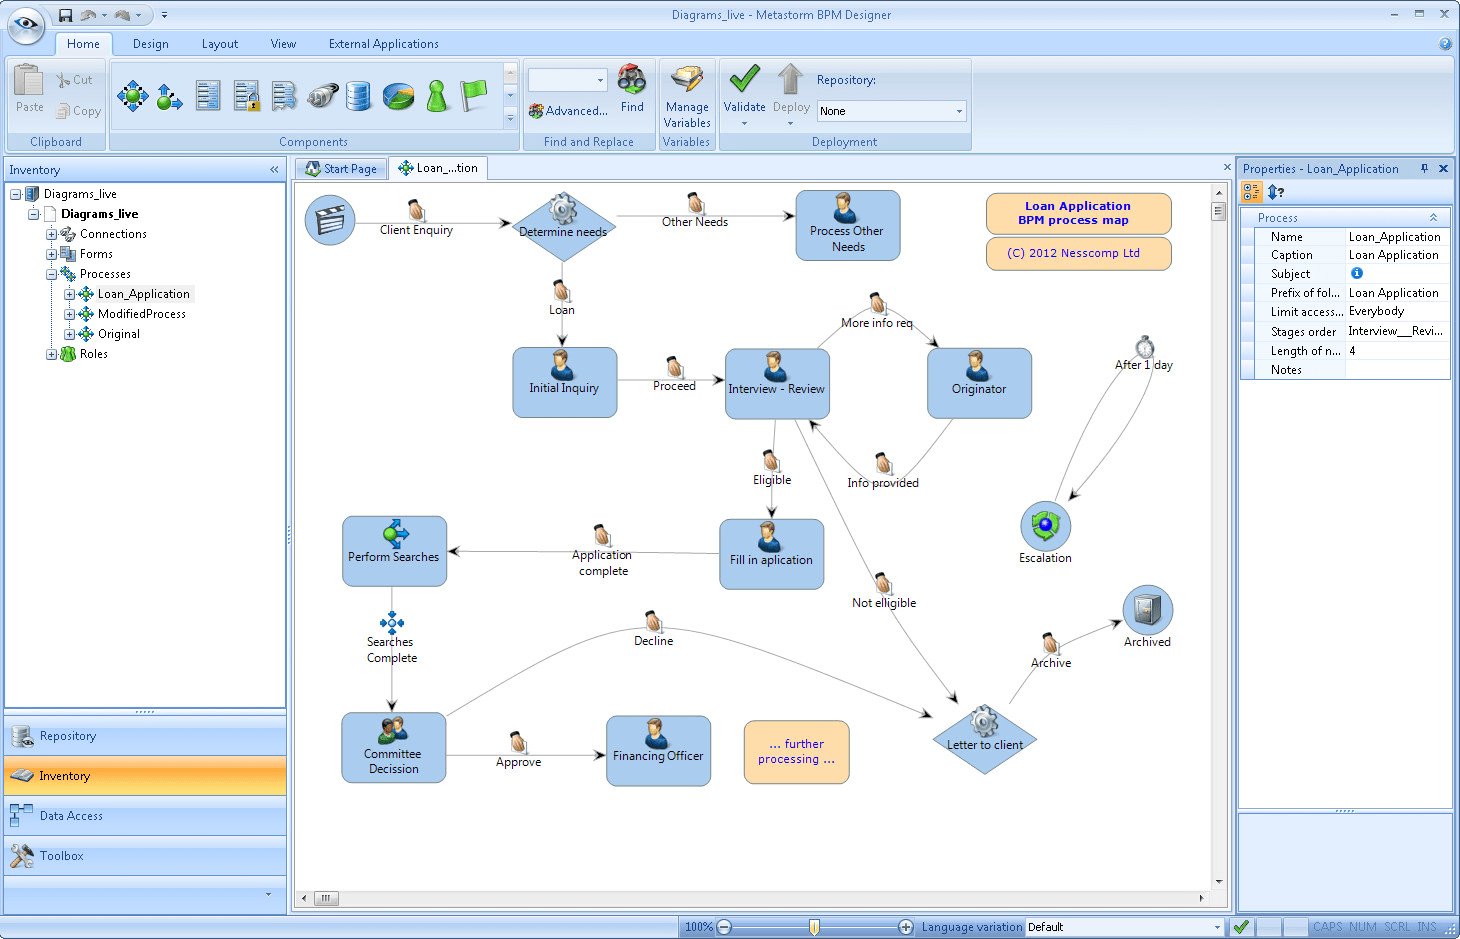Switch to the Design ribbon tab

point(150,43)
